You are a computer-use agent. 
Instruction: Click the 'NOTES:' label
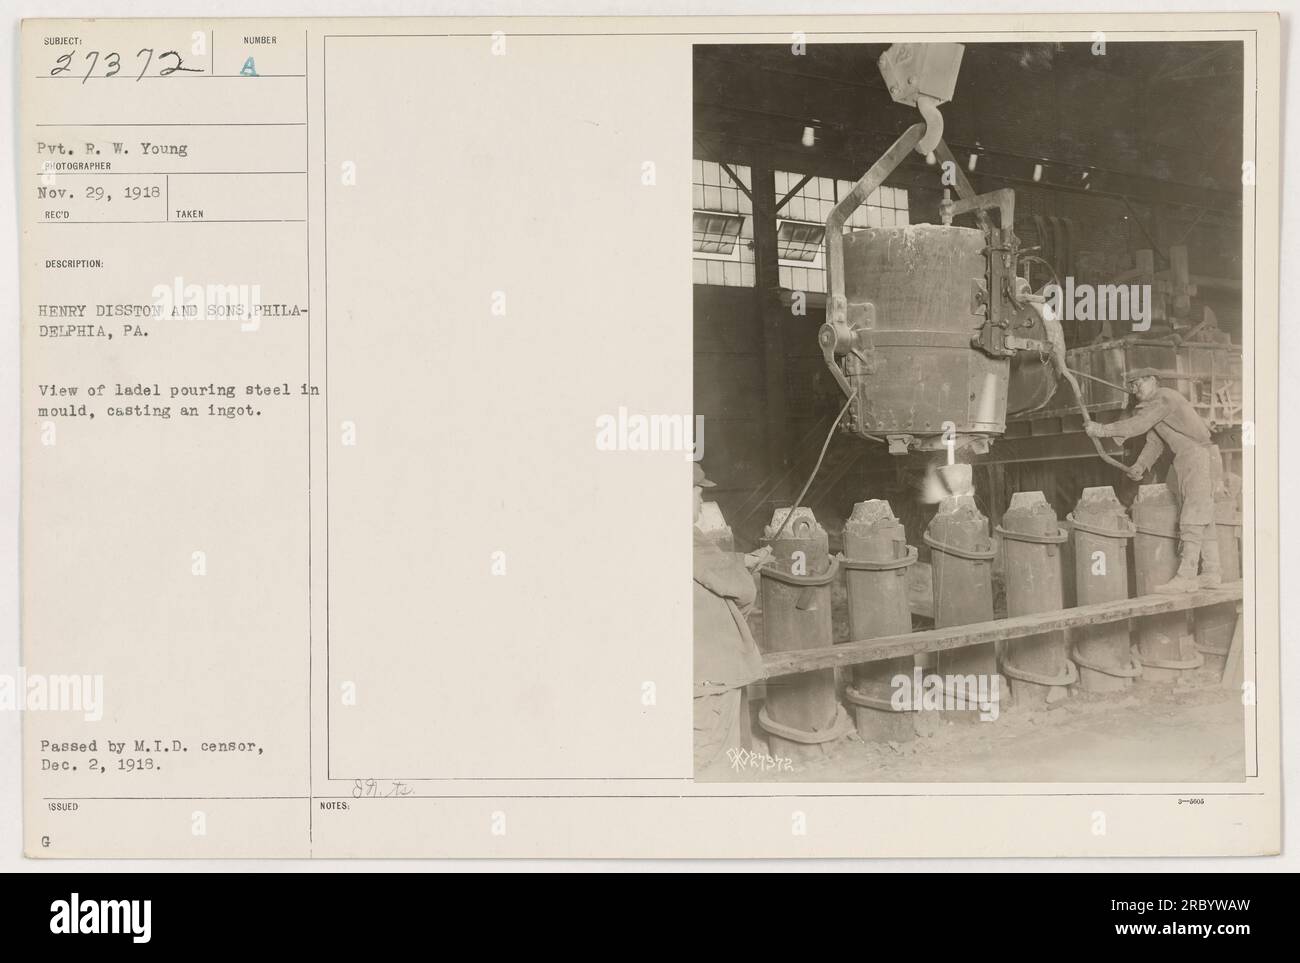(x=335, y=805)
